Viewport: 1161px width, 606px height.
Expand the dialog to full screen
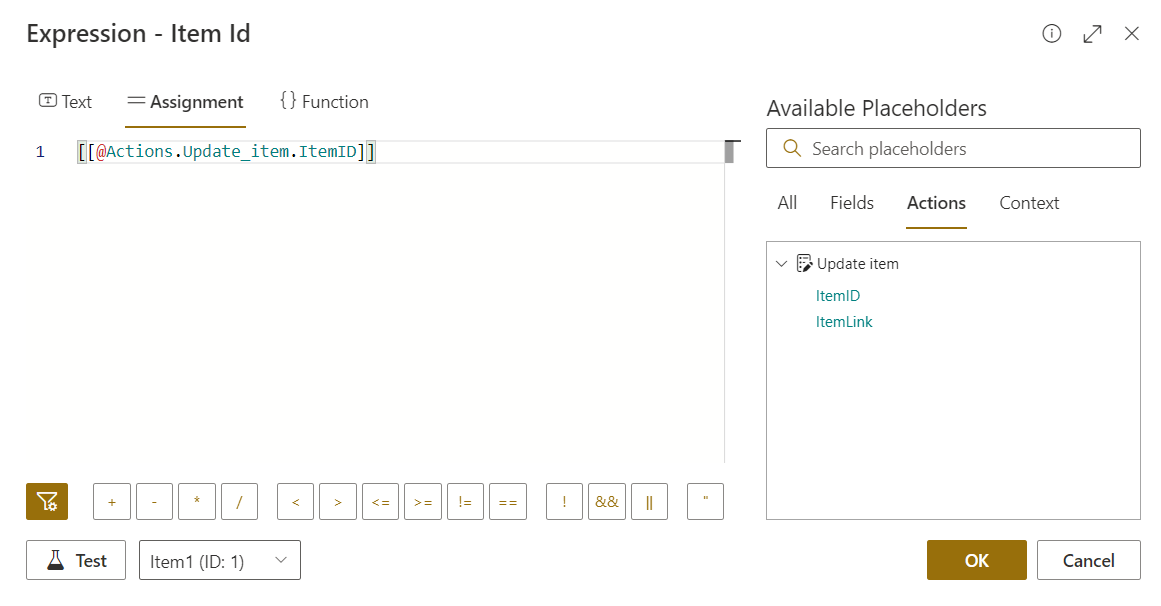[1092, 34]
